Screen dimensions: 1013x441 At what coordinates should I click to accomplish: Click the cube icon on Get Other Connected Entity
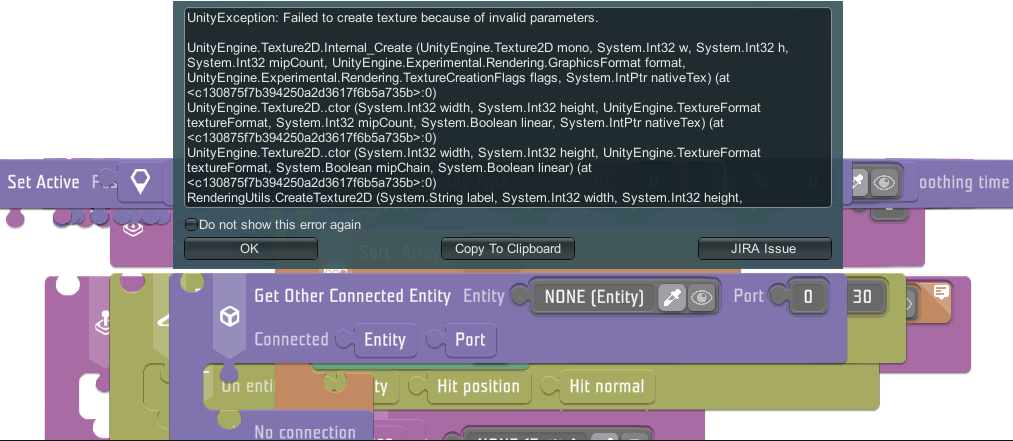pyautogui.click(x=229, y=316)
